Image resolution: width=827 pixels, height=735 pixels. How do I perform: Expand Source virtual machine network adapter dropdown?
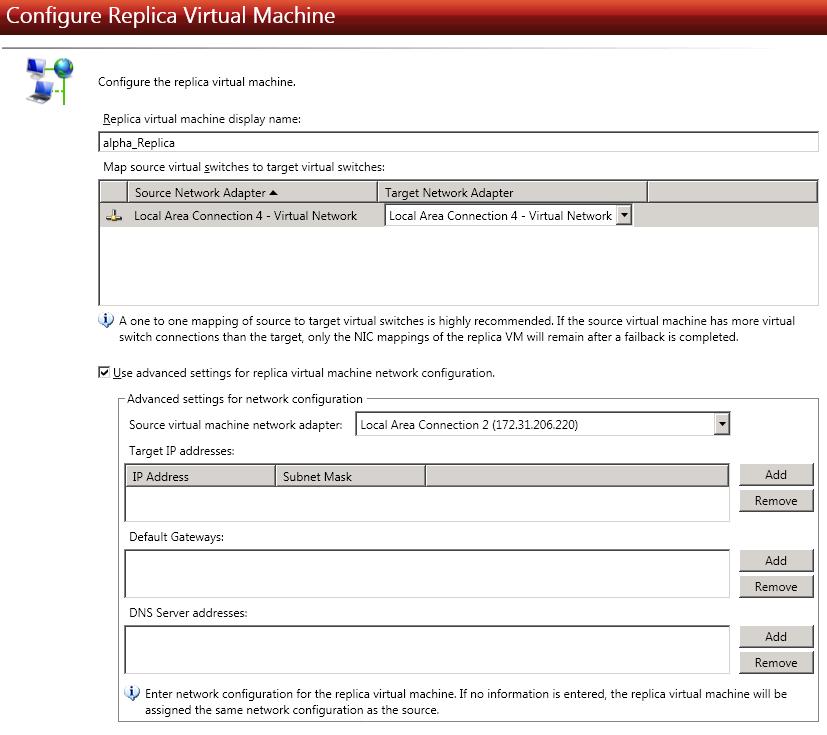722,425
